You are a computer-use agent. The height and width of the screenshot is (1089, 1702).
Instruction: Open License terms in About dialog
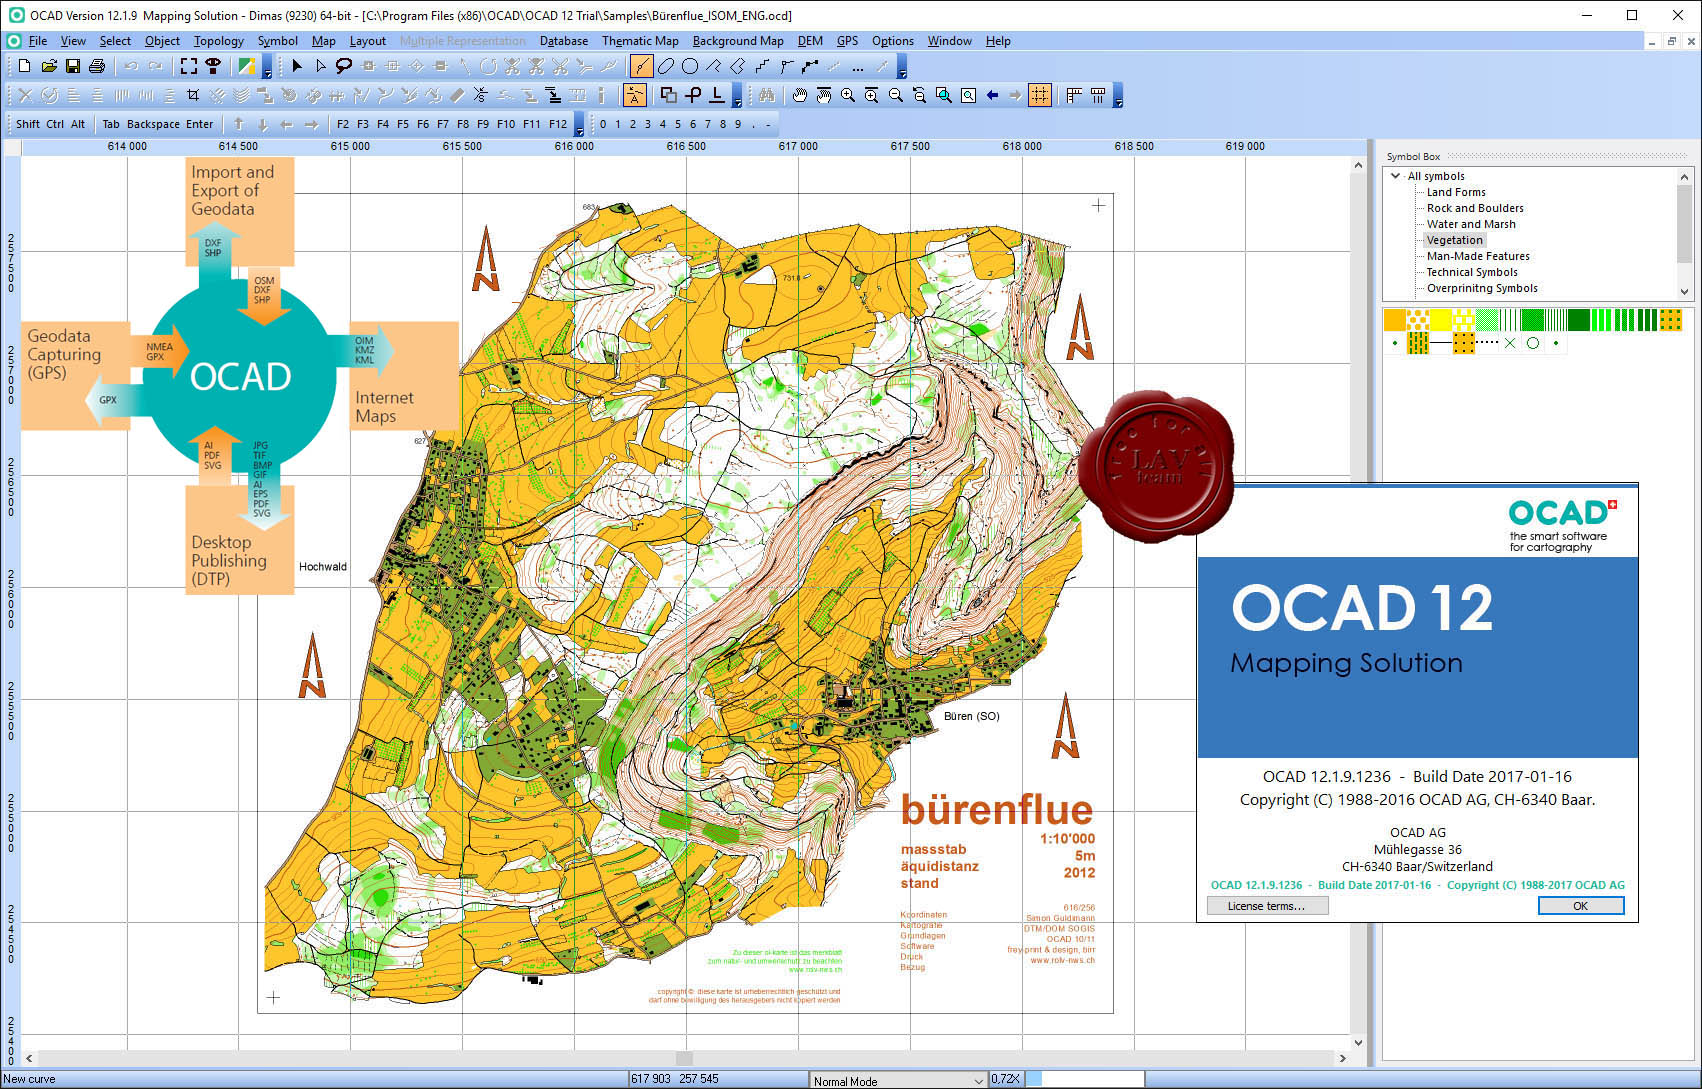(1266, 906)
